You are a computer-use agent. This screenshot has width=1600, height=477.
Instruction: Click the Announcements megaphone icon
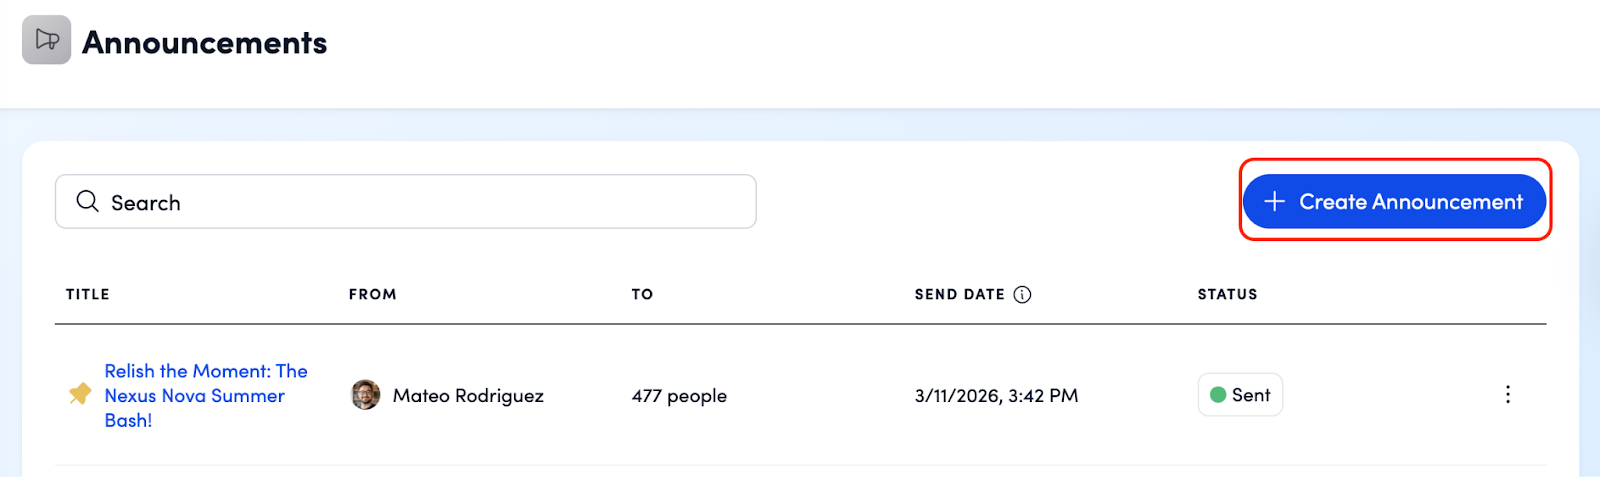tap(47, 40)
